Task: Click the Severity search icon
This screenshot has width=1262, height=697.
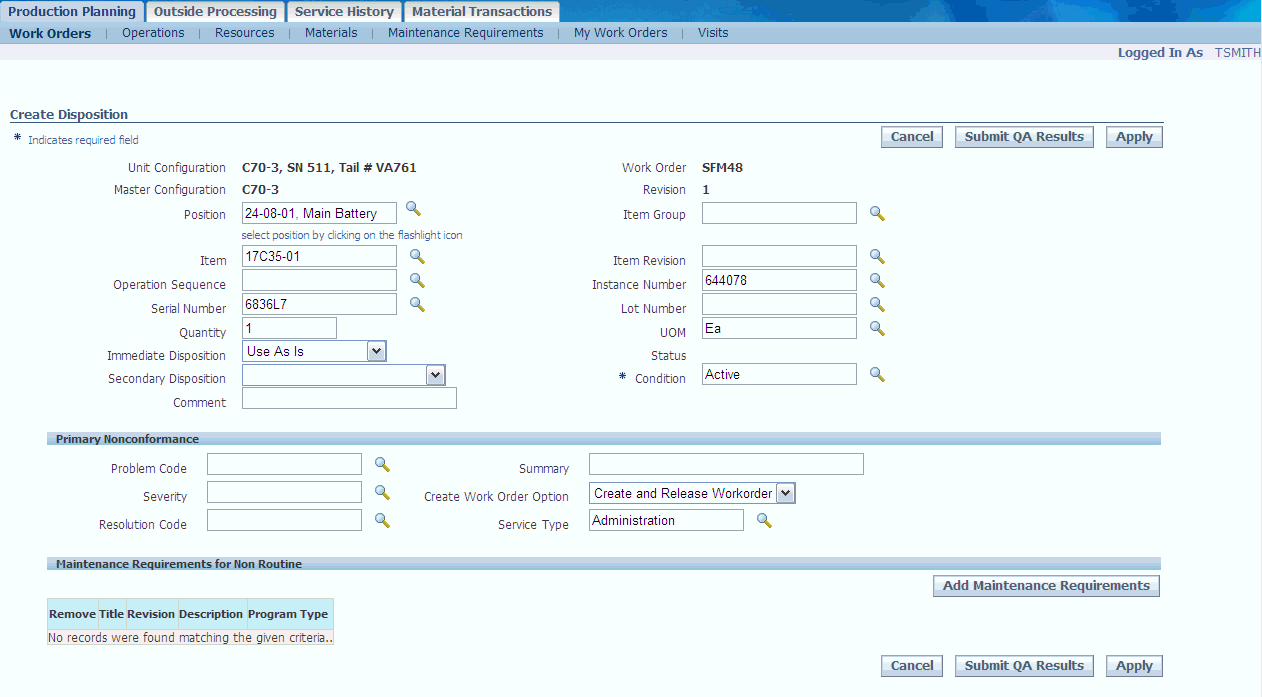Action: [x=382, y=492]
